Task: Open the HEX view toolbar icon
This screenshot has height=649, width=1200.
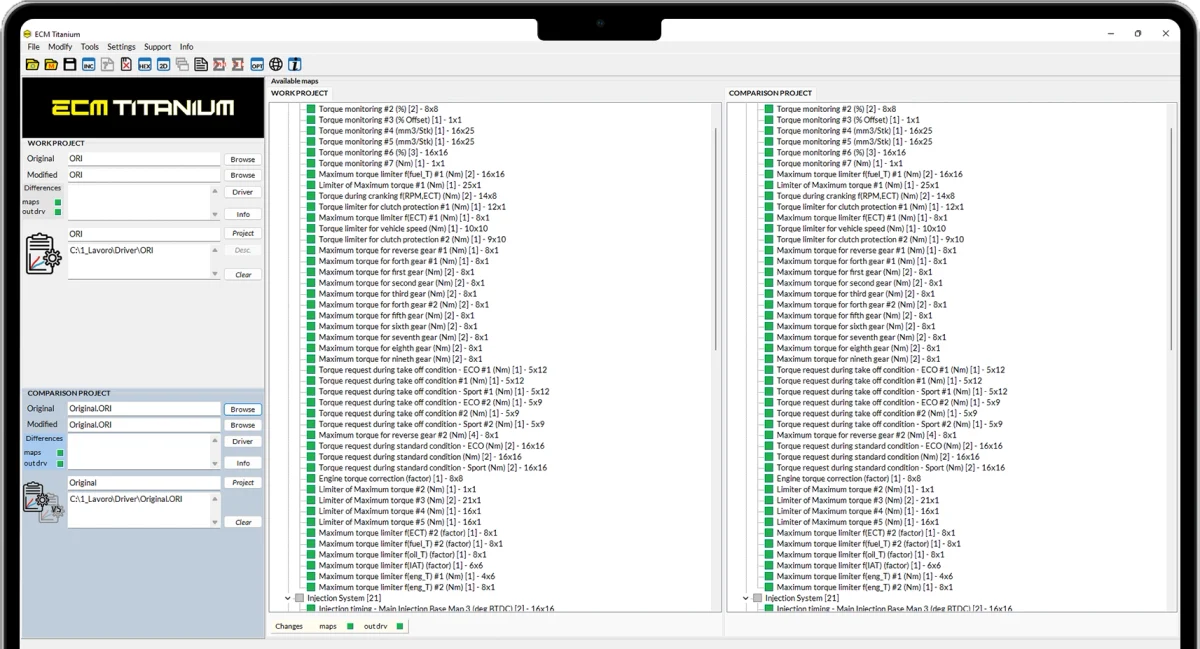Action: [145, 64]
